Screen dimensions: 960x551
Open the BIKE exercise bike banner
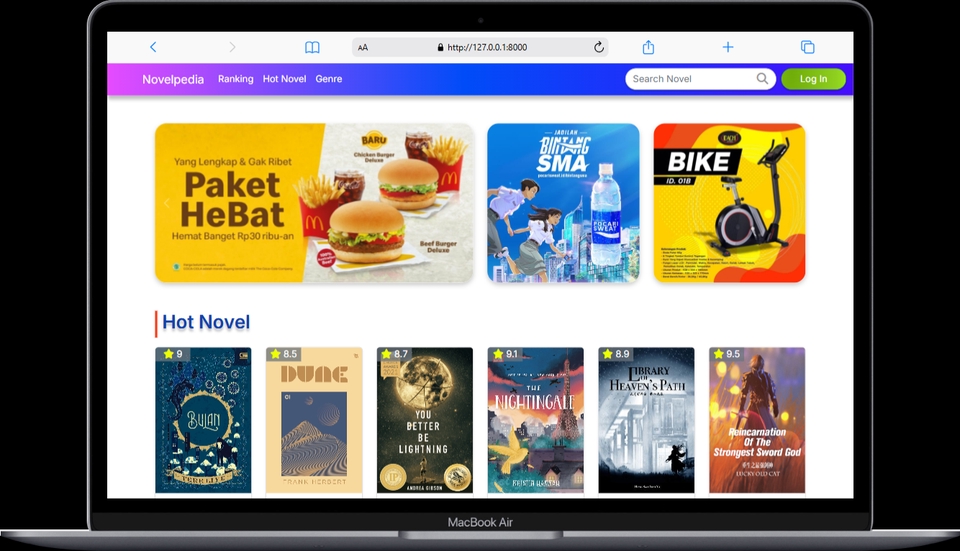click(x=729, y=203)
